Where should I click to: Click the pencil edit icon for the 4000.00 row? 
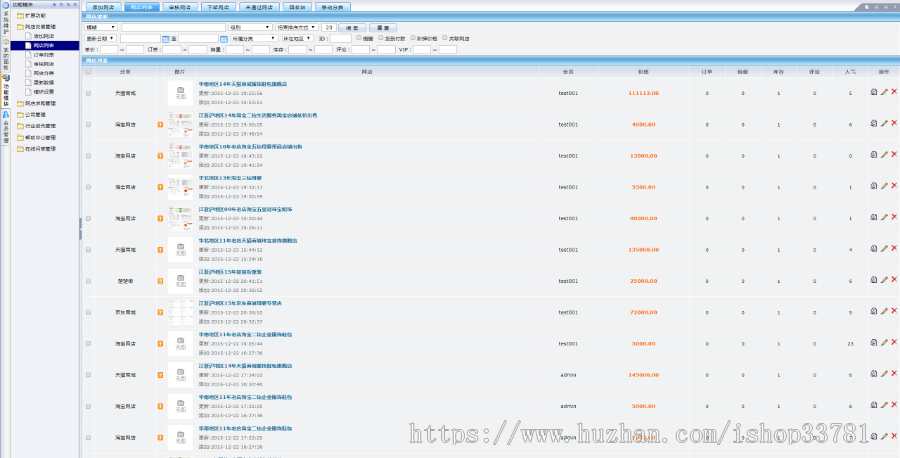coord(884,123)
